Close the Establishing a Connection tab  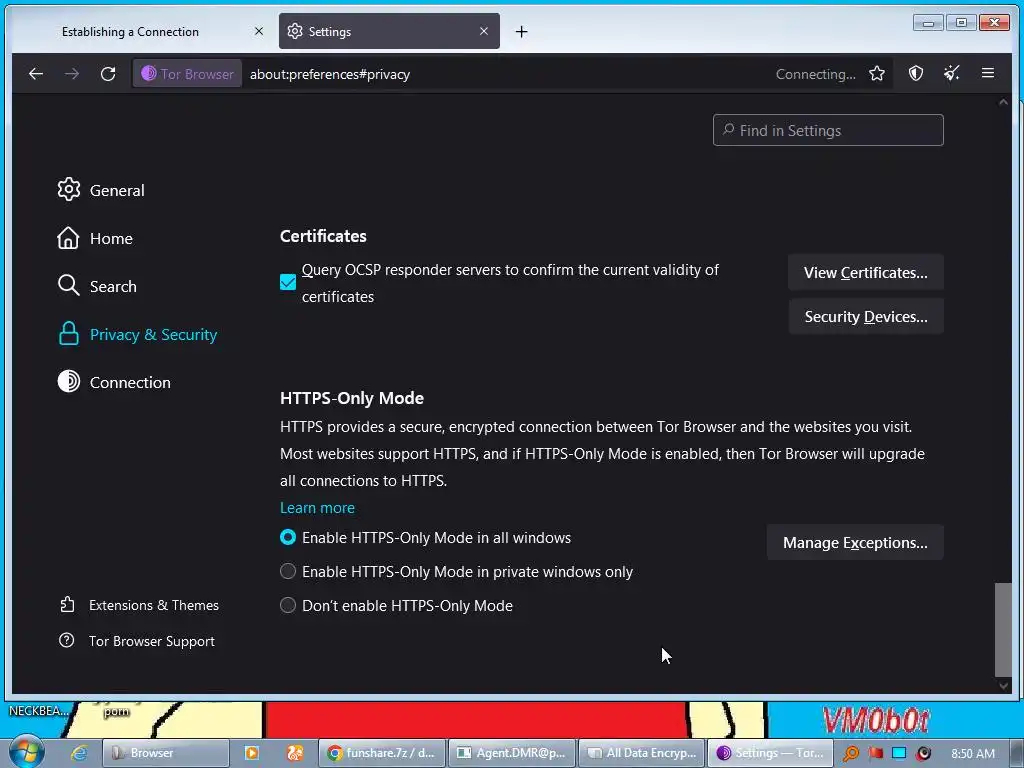point(259,31)
